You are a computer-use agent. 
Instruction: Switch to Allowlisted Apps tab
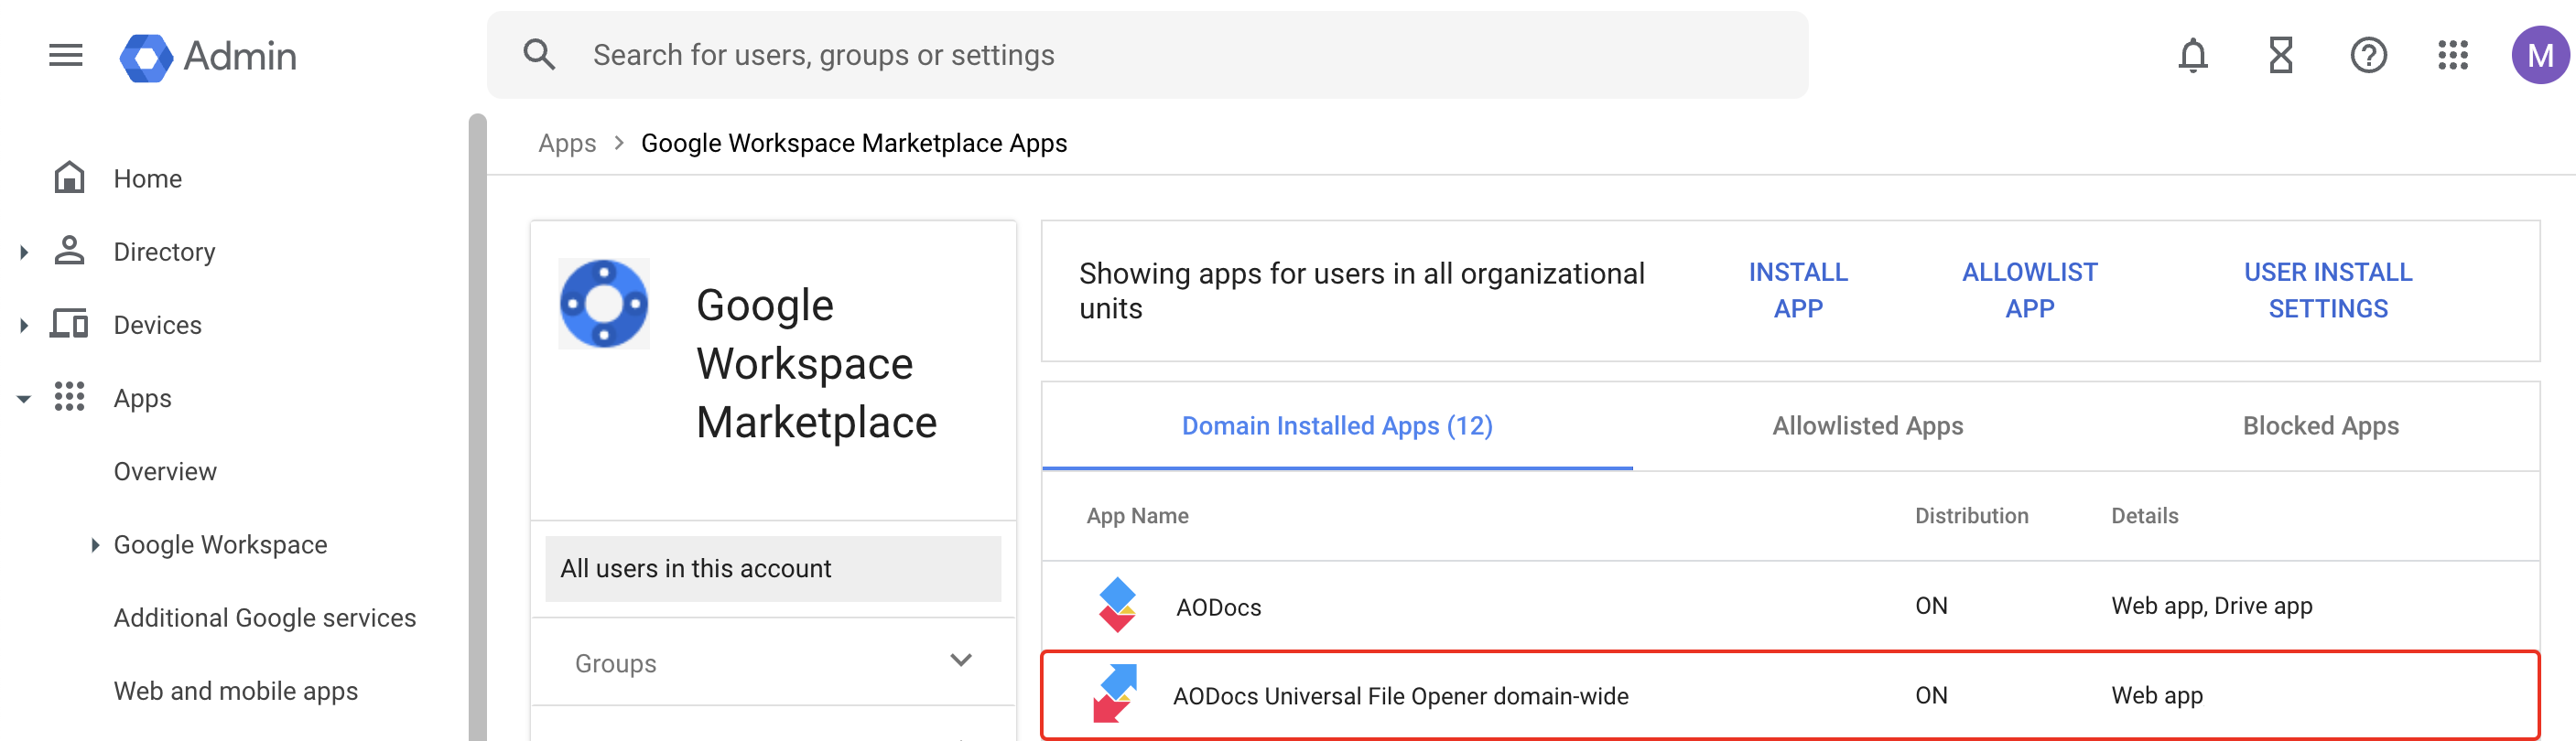tap(1868, 426)
